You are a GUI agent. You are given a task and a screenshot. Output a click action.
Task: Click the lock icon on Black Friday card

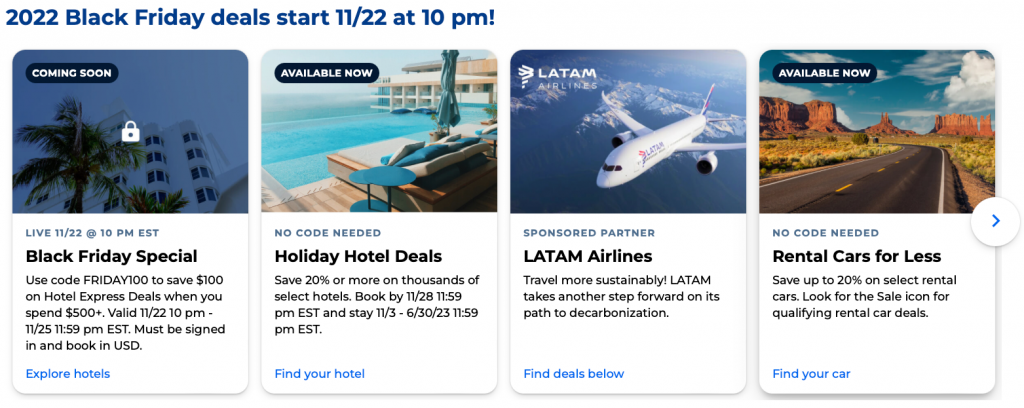(x=130, y=132)
